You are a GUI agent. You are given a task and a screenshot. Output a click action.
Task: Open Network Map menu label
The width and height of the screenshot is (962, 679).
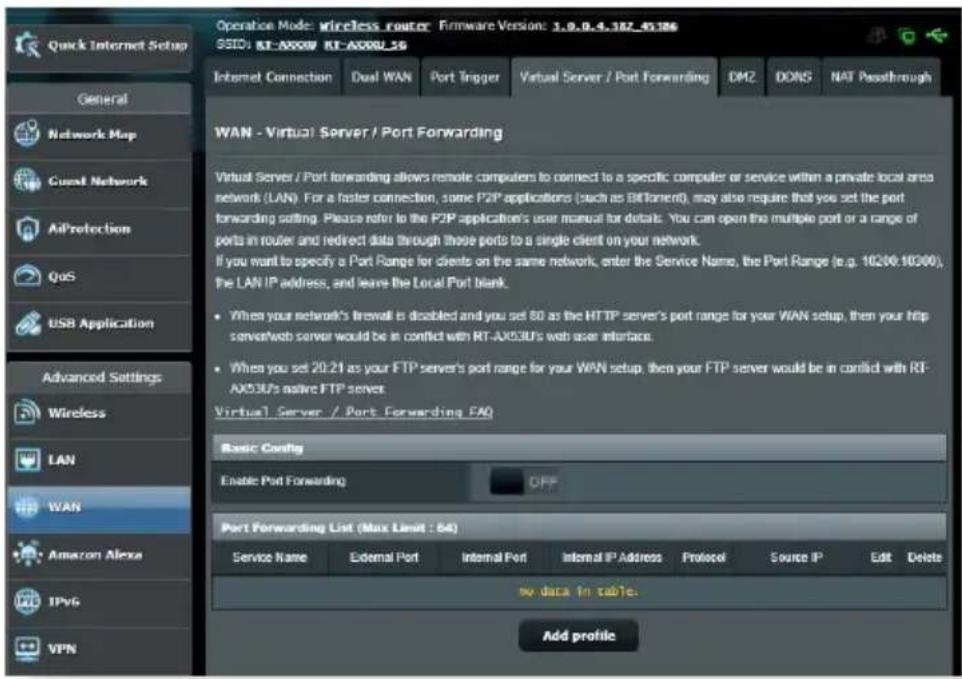[92, 134]
